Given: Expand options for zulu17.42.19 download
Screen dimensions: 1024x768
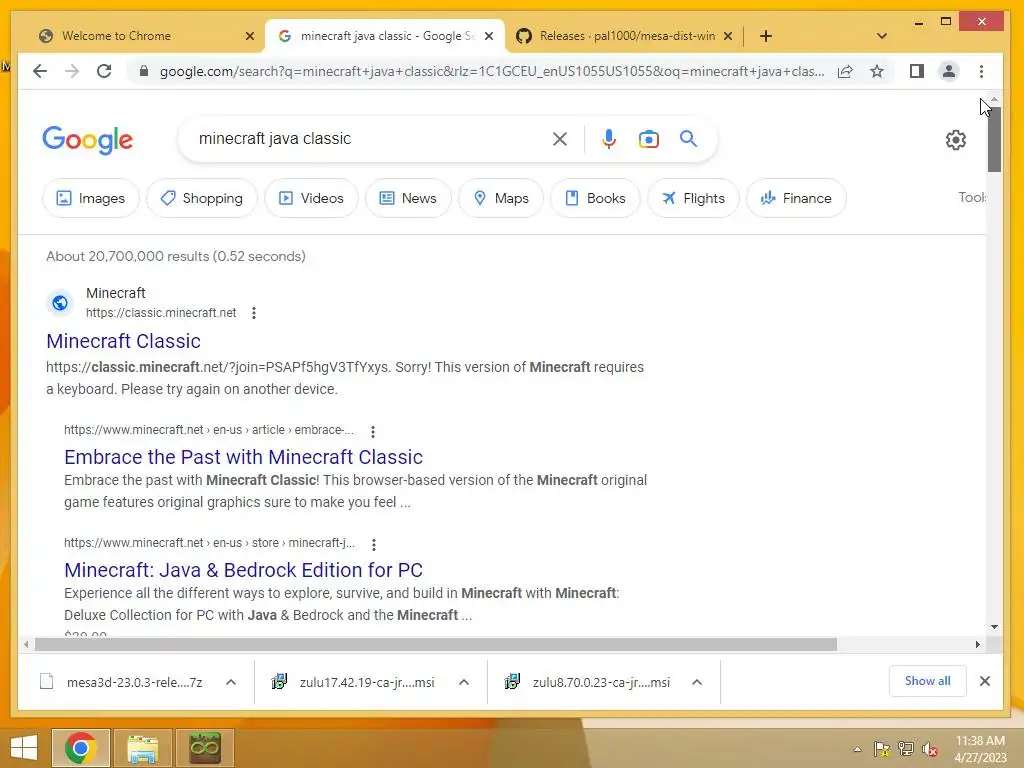Looking at the screenshot, I should [x=464, y=682].
